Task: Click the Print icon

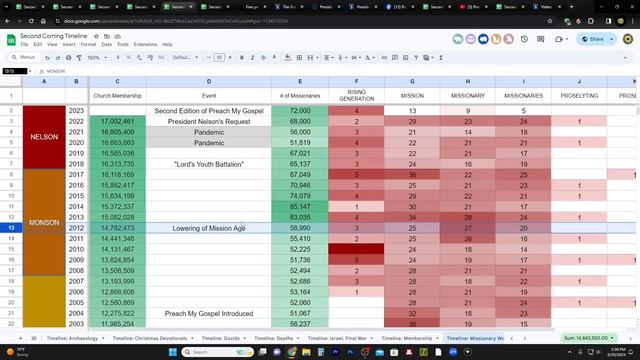Action: coord(69,58)
